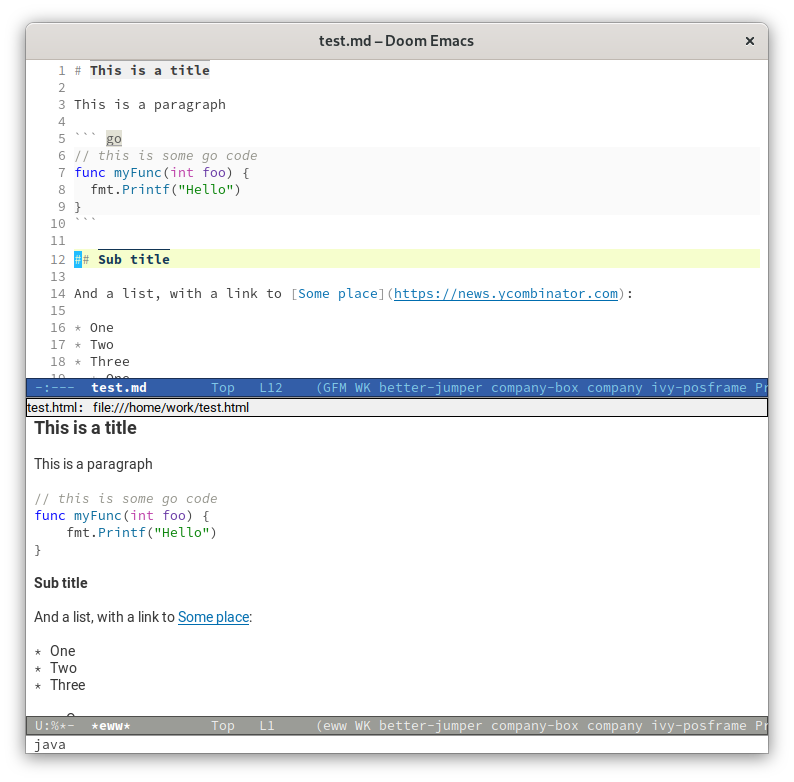Click the go comment in eww preview

(x=126, y=499)
